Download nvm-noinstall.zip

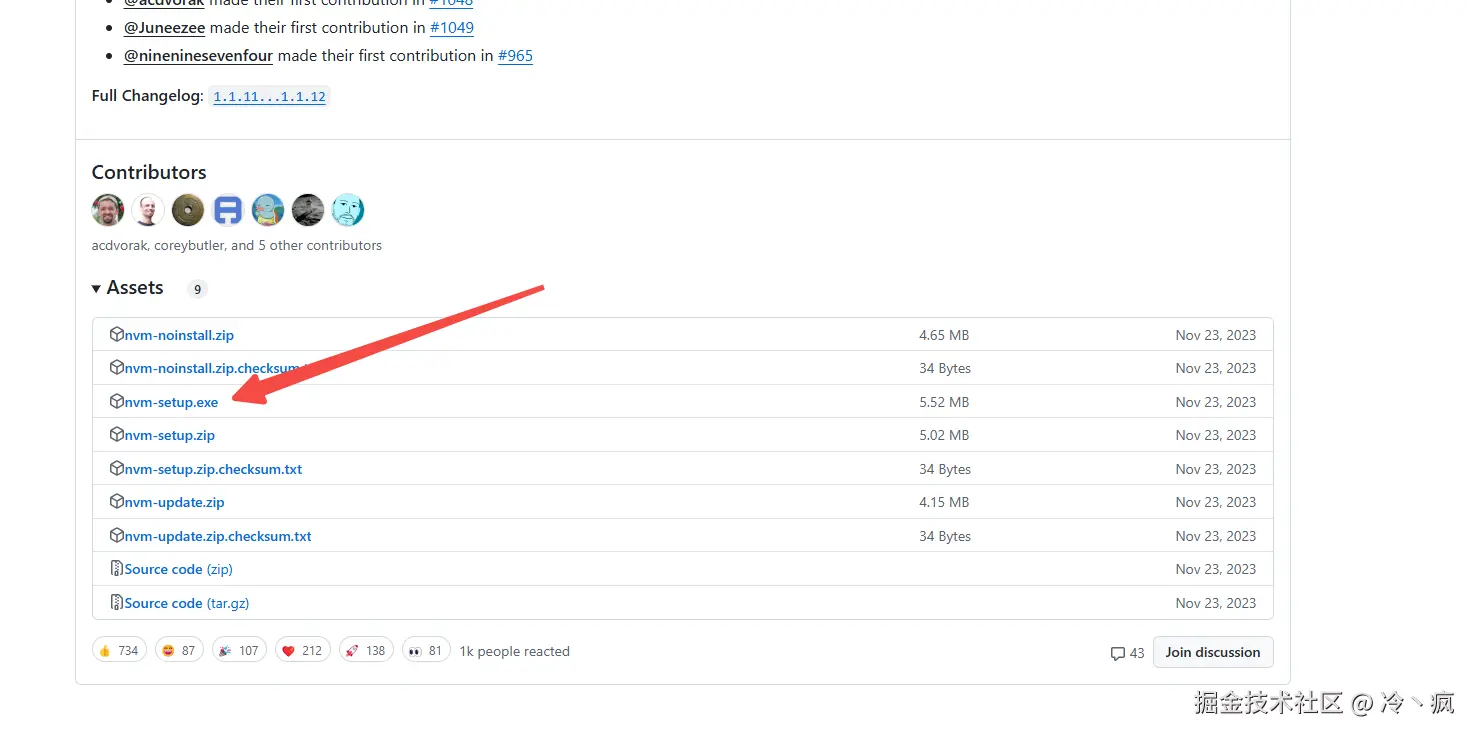pos(179,335)
